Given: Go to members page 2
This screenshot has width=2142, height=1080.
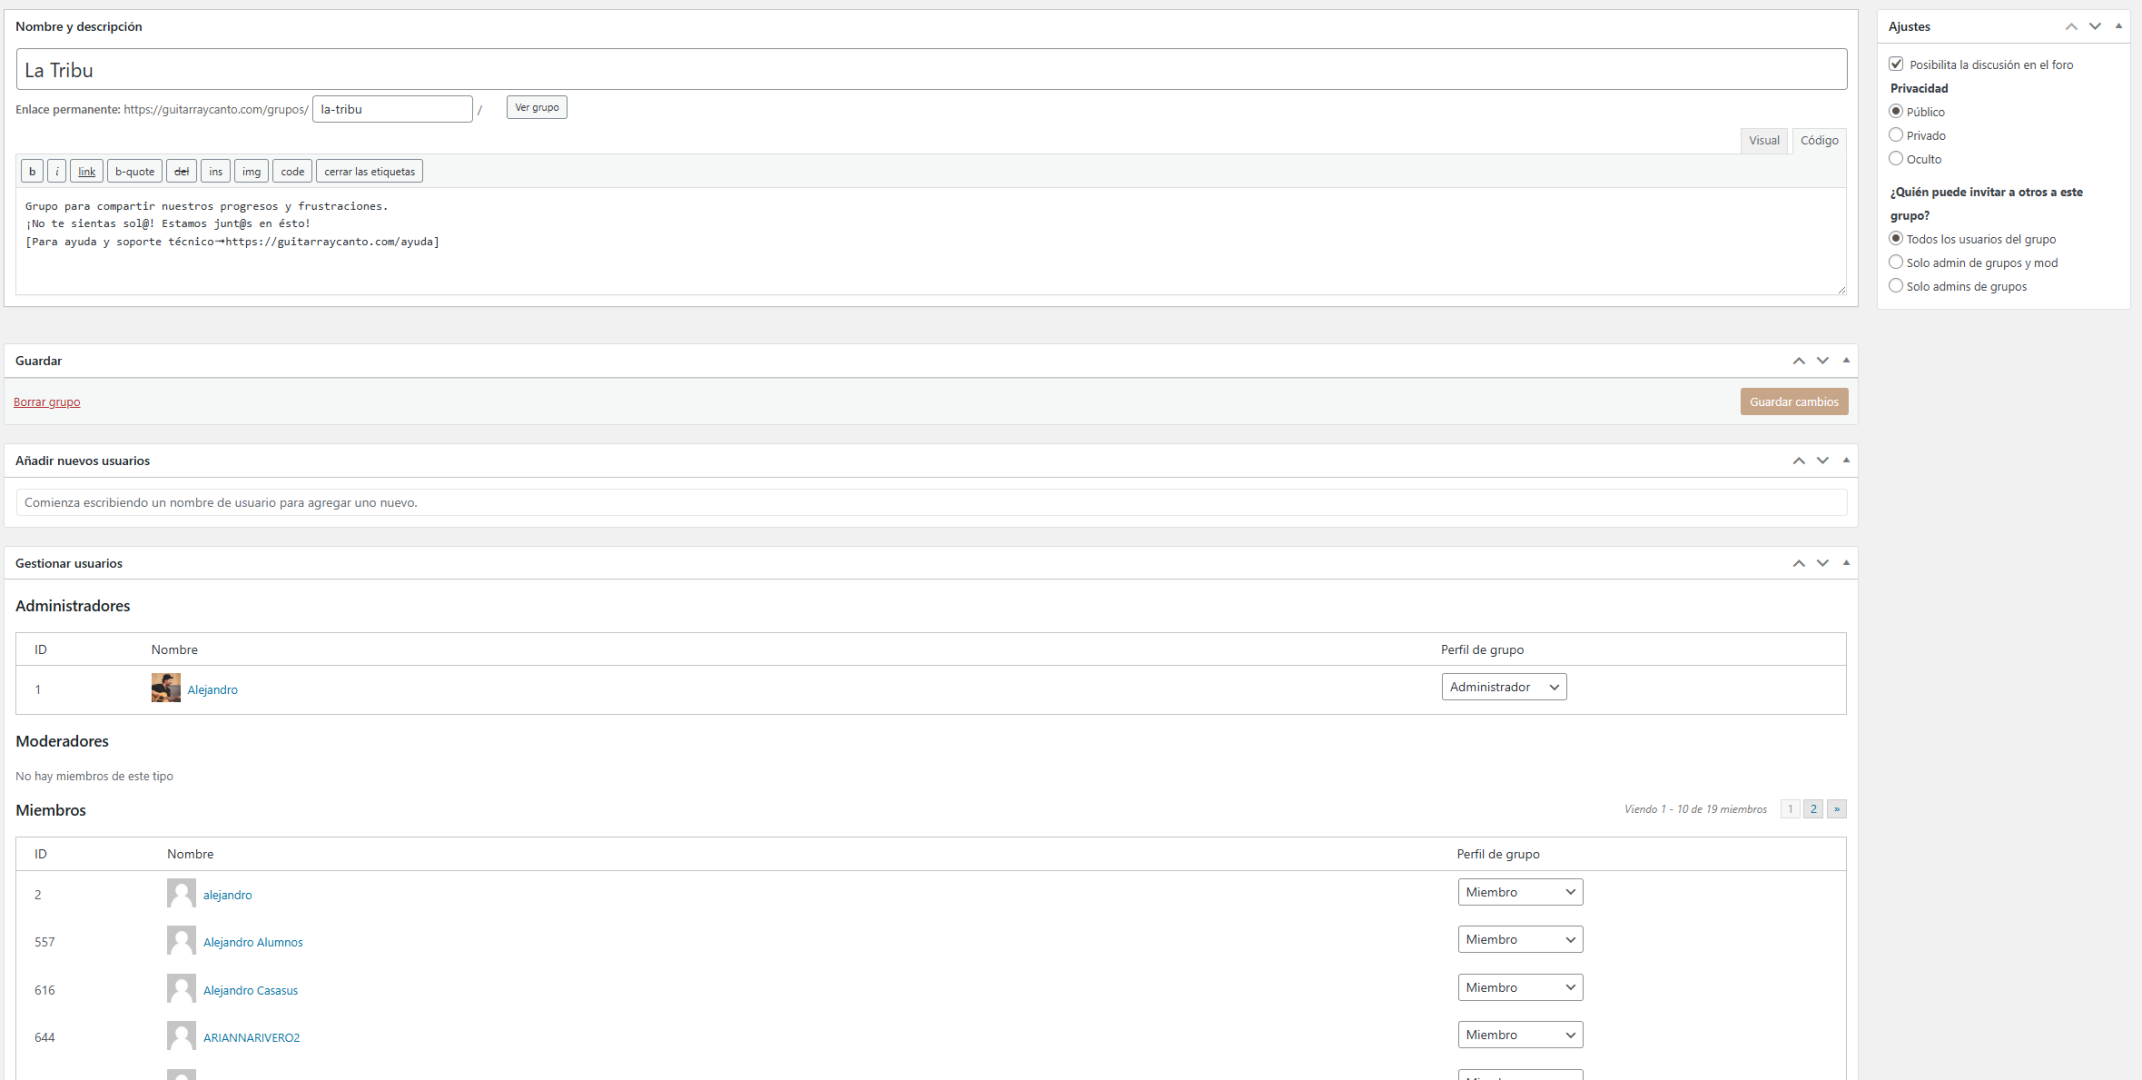Looking at the screenshot, I should pyautogui.click(x=1813, y=809).
